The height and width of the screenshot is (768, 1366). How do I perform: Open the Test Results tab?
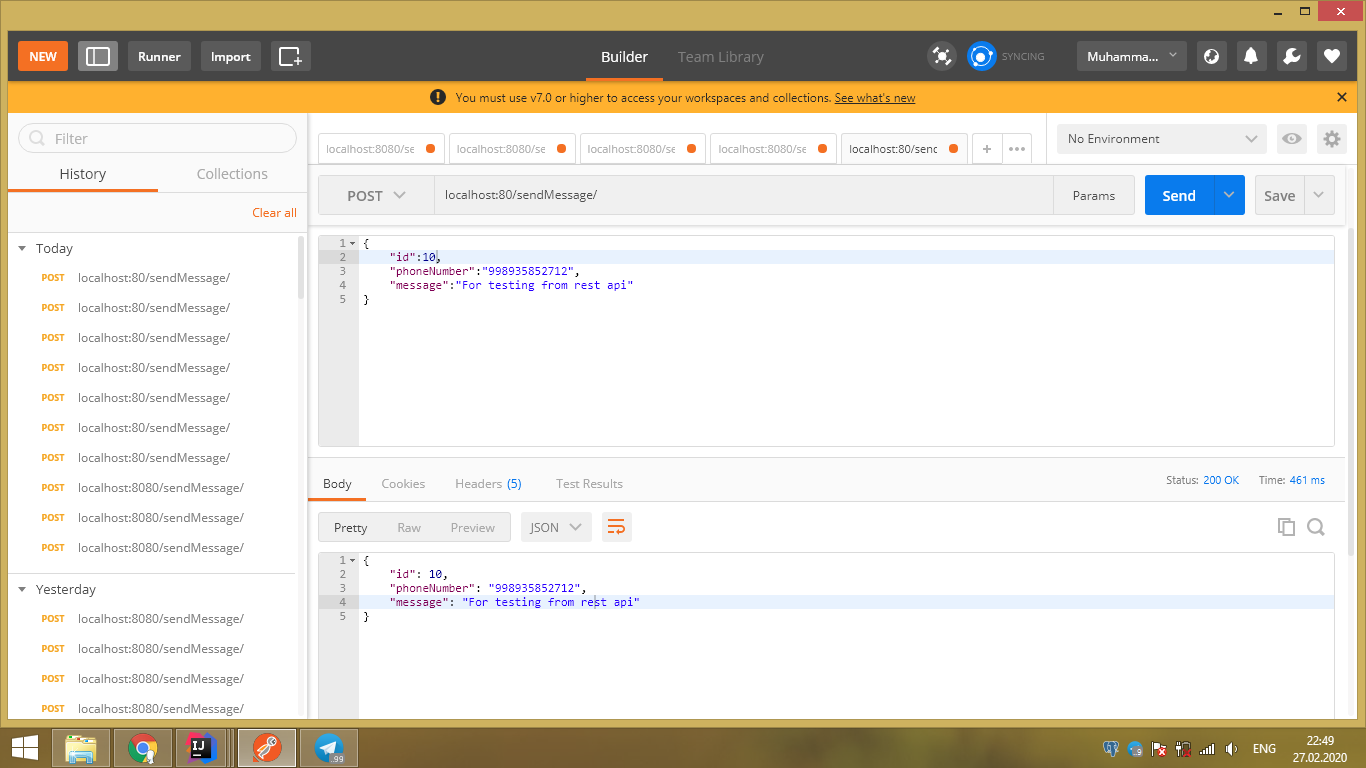pos(589,483)
